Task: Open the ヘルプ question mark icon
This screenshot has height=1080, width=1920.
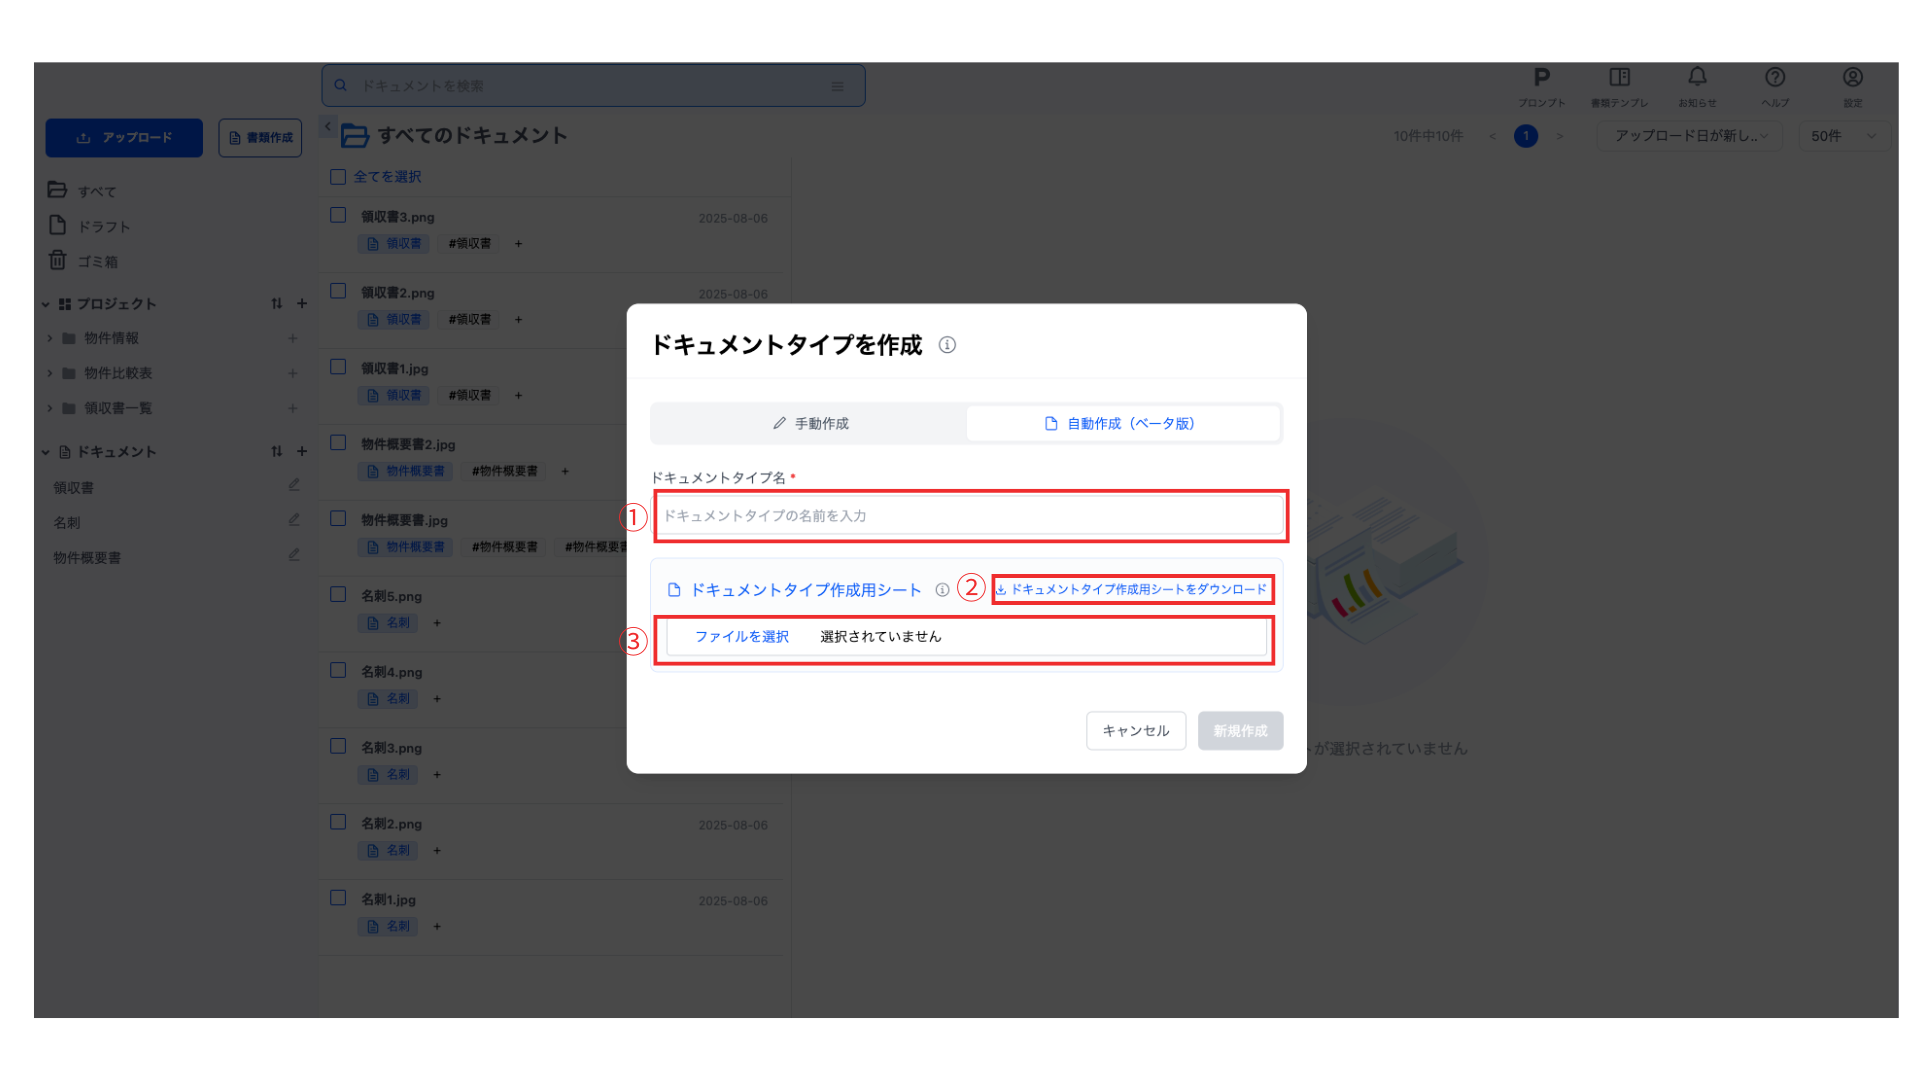Action: point(1775,78)
